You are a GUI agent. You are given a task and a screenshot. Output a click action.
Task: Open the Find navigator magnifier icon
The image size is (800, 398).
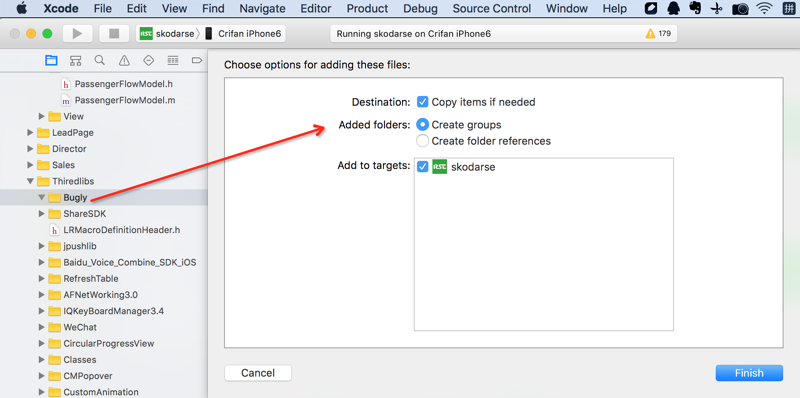click(x=100, y=61)
